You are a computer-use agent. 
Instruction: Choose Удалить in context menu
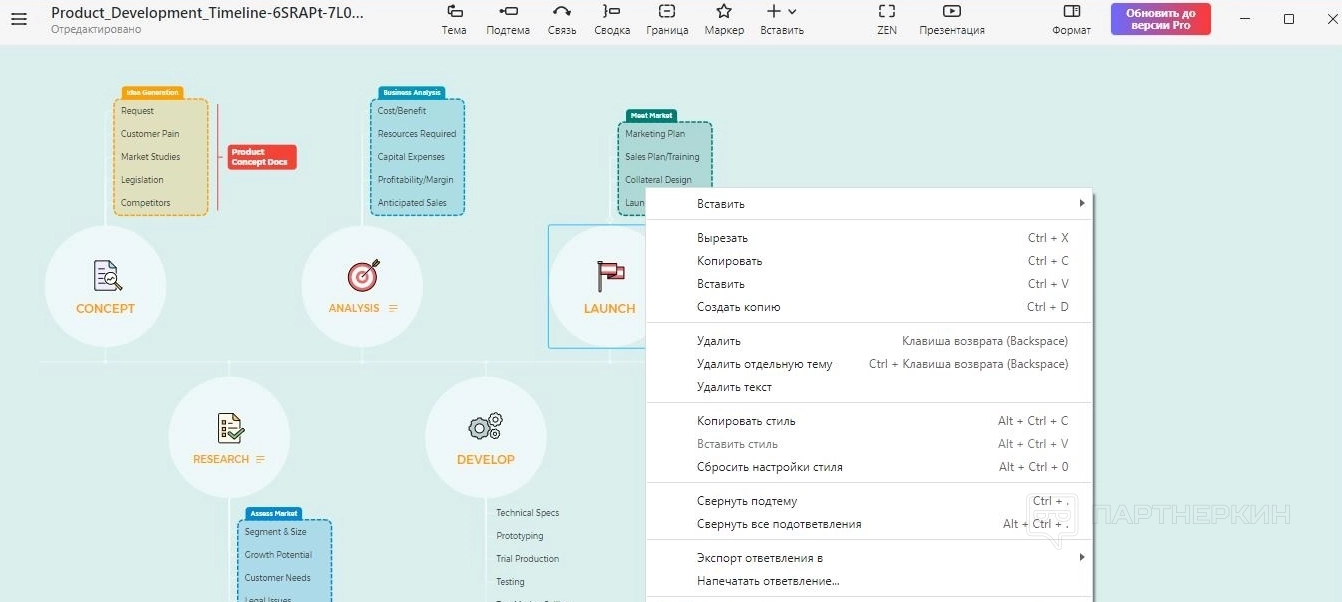tap(870, 341)
